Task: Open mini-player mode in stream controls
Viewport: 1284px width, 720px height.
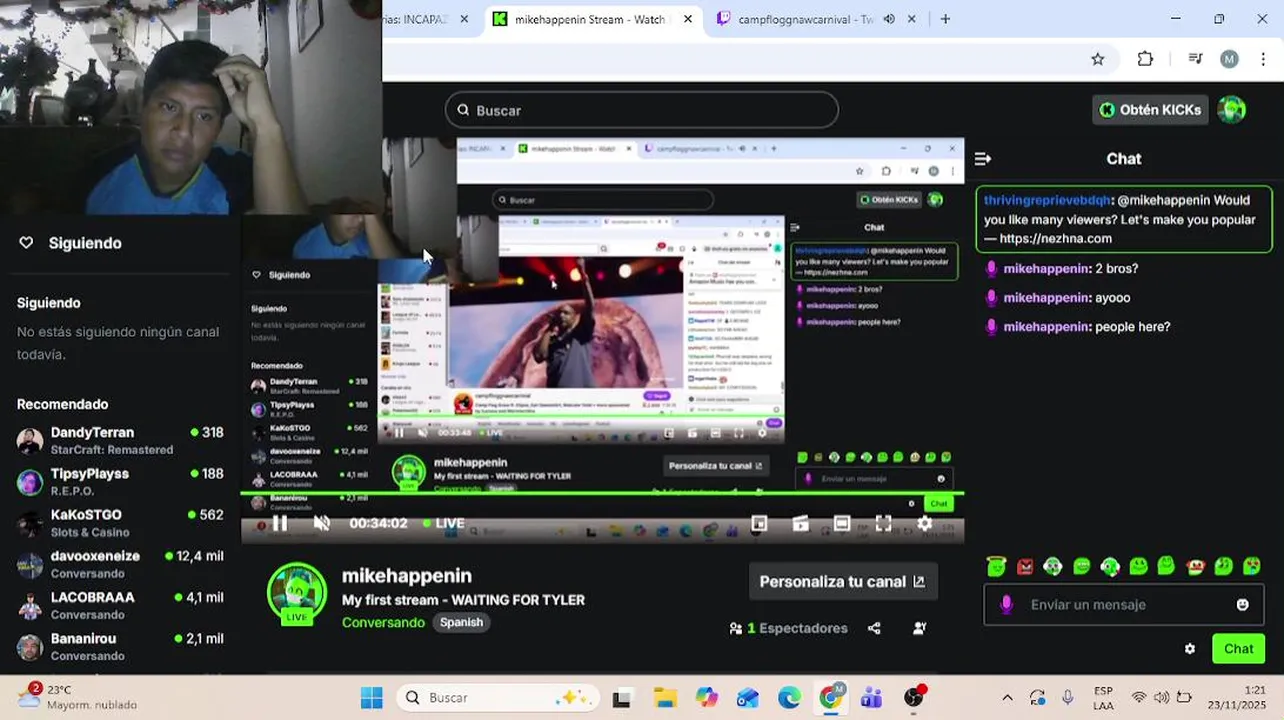Action: pos(759,523)
